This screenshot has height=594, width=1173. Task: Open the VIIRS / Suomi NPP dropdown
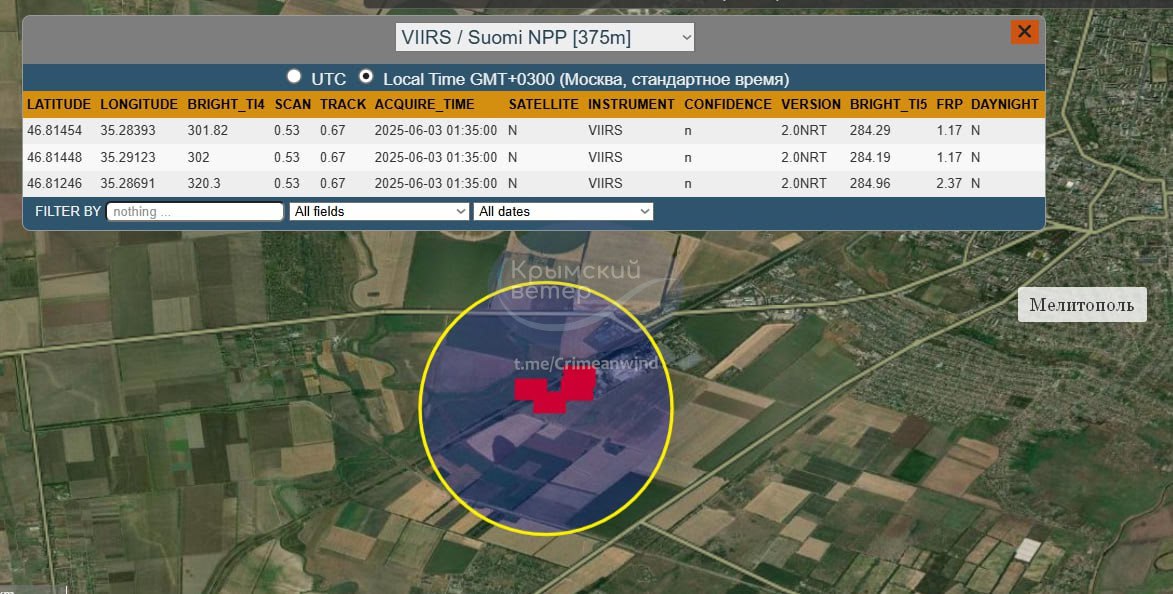545,38
